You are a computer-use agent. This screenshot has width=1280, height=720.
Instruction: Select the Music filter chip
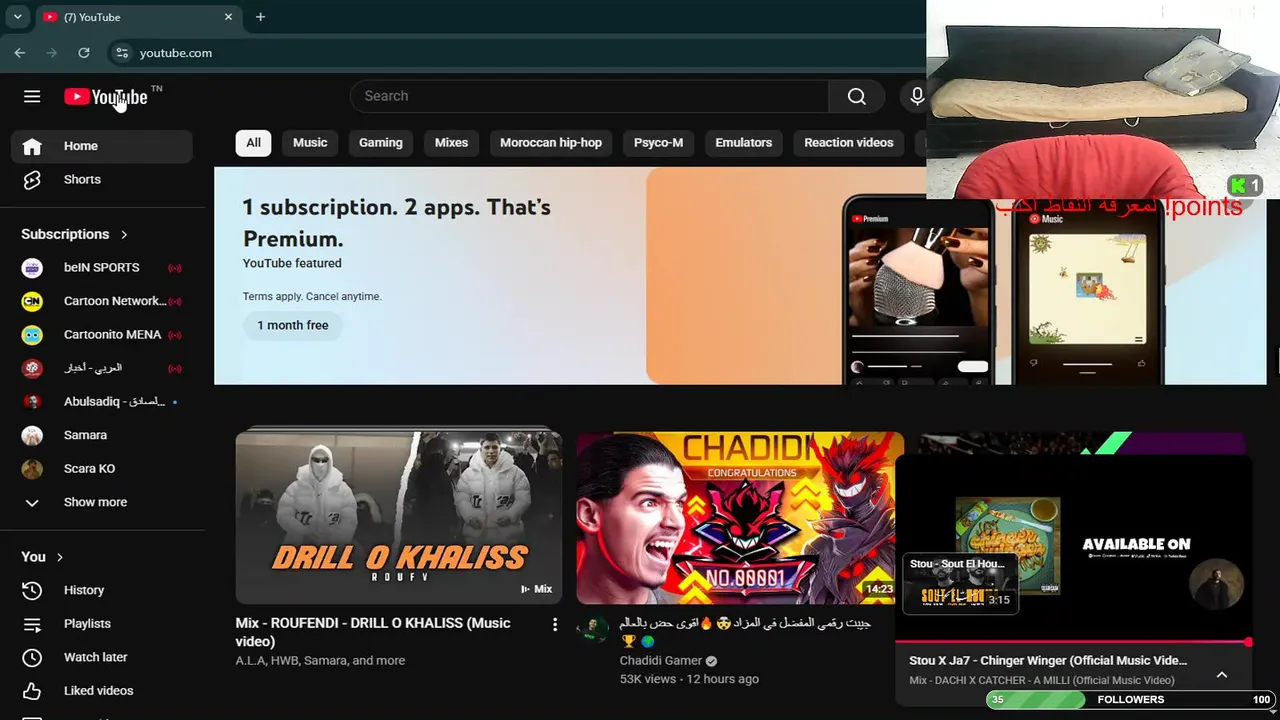click(x=310, y=143)
